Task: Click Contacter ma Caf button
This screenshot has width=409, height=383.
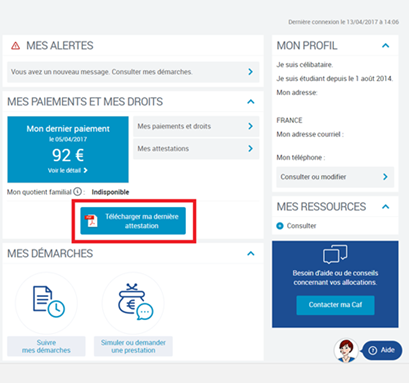Action: (x=335, y=305)
